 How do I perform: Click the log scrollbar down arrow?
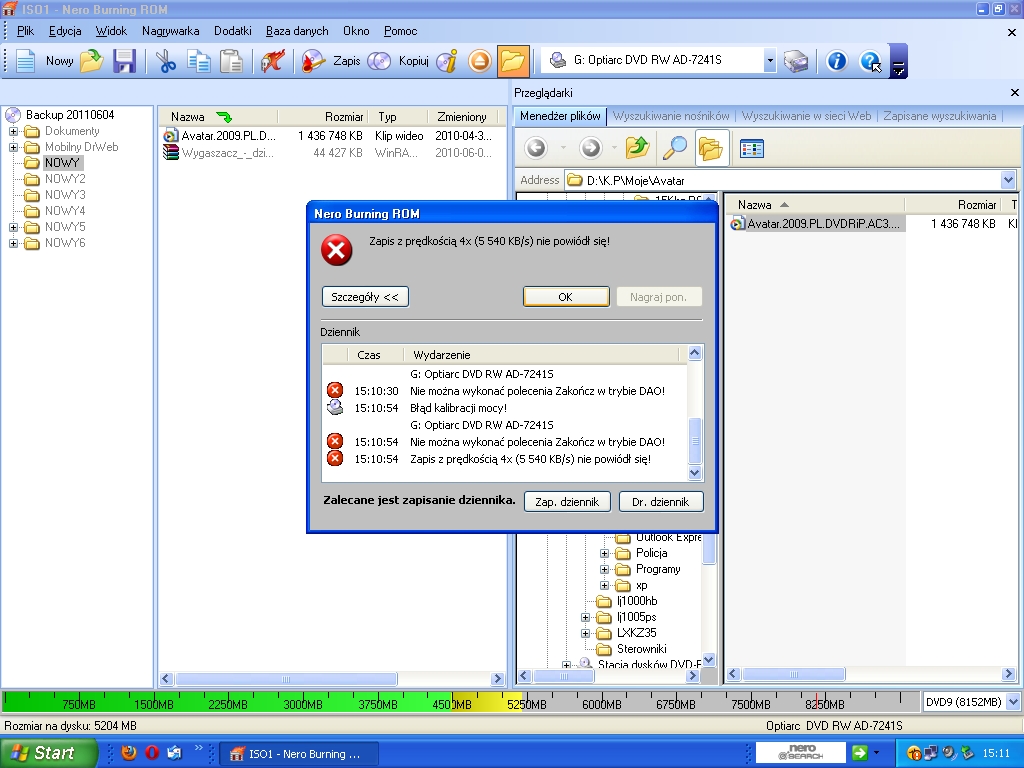tap(695, 473)
